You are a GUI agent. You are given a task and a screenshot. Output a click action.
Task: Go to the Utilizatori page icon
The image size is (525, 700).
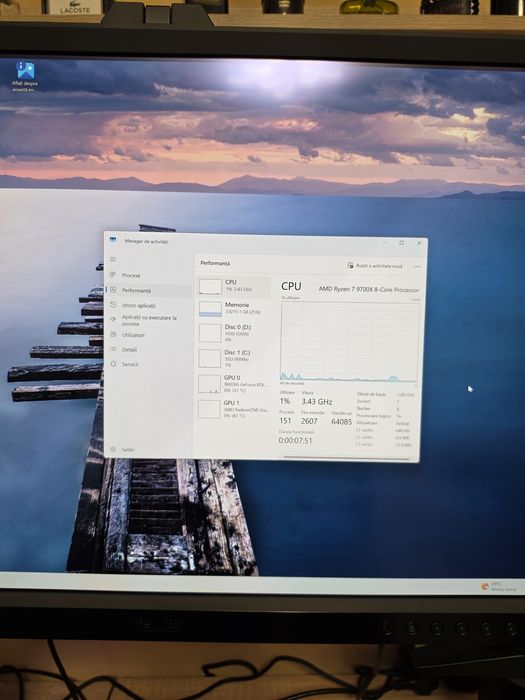tap(113, 334)
